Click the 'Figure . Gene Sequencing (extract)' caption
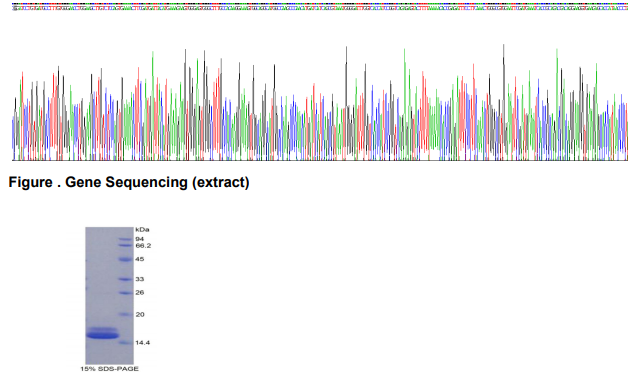This screenshot has height=380, width=634. pos(129,182)
